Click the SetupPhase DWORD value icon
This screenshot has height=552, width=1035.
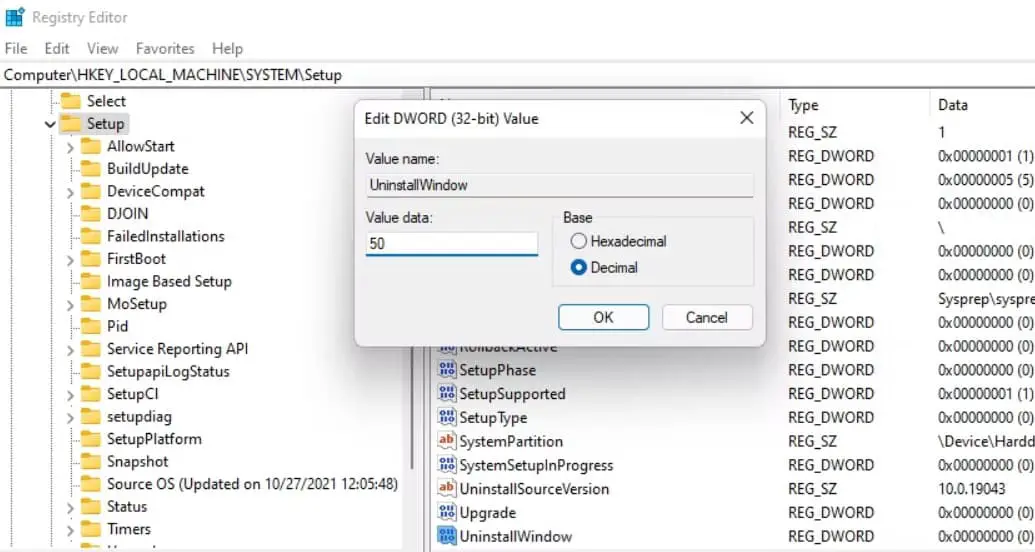[447, 370]
